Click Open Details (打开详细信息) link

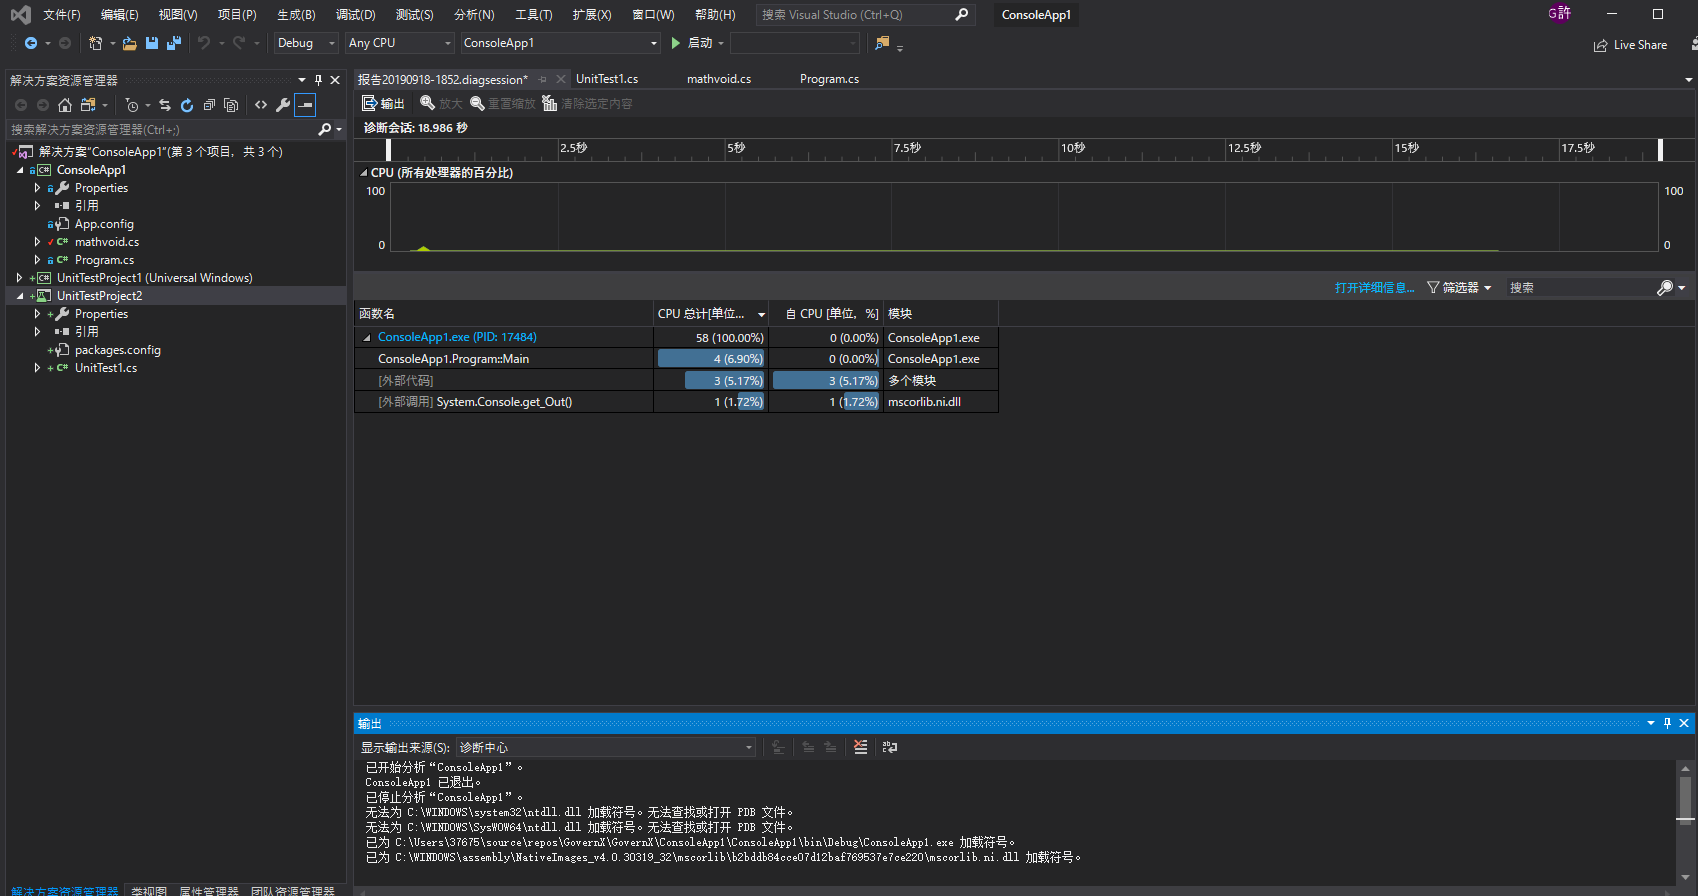1375,288
